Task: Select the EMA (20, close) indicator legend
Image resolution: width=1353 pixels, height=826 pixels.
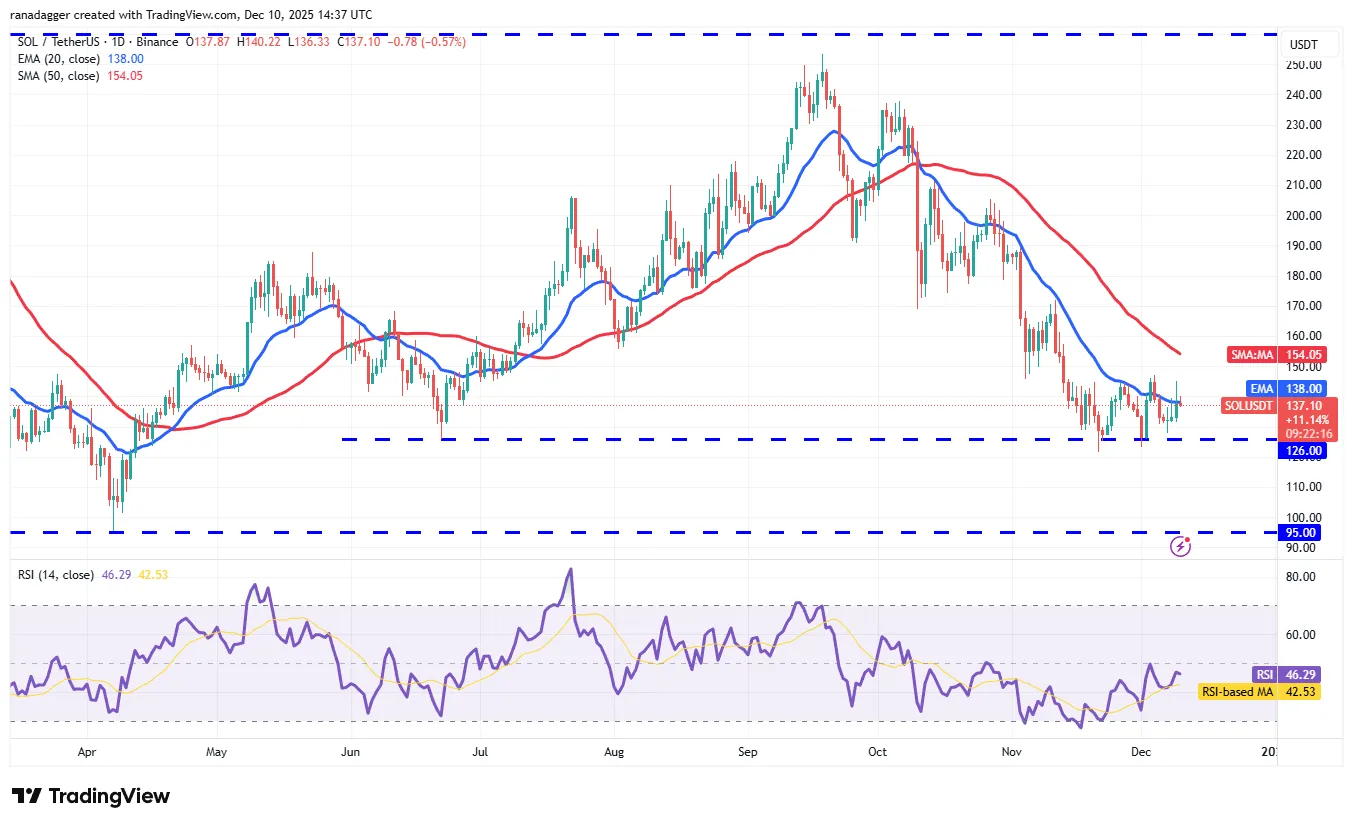Action: (60, 58)
